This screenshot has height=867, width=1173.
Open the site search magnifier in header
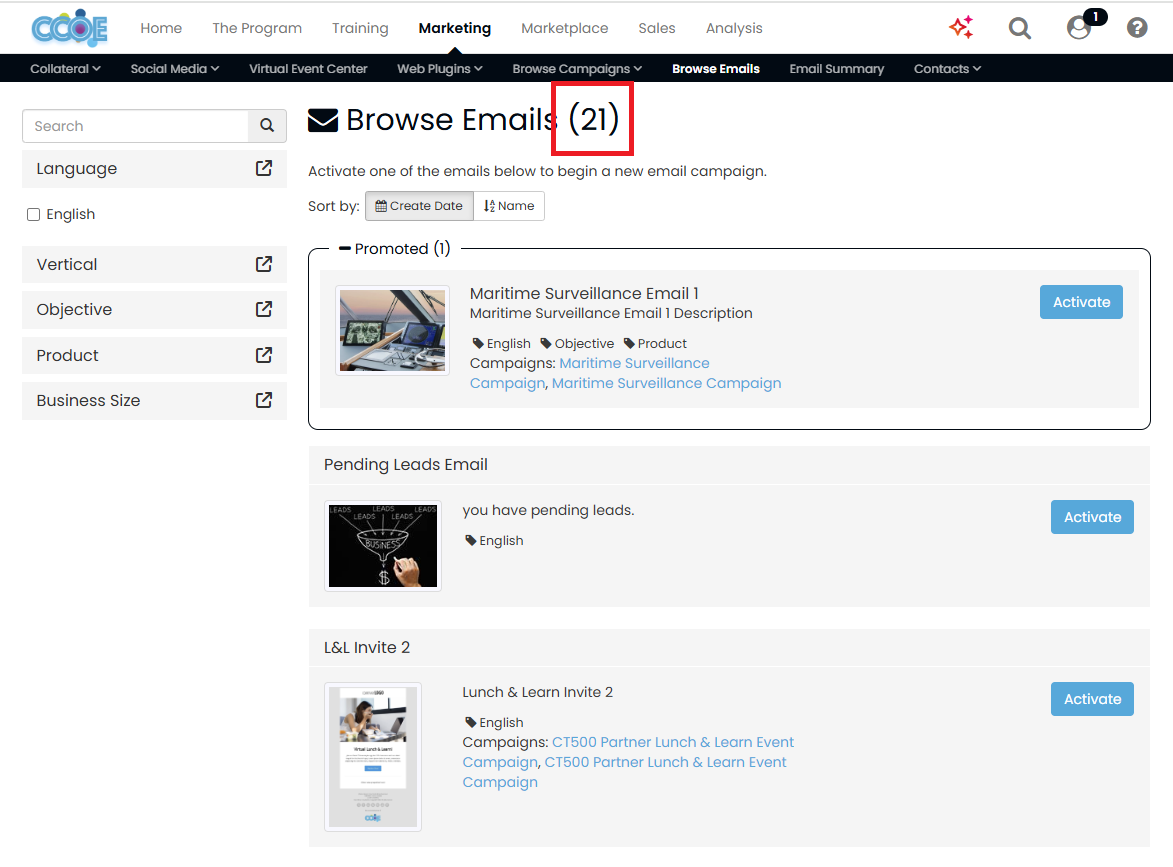pos(1020,28)
